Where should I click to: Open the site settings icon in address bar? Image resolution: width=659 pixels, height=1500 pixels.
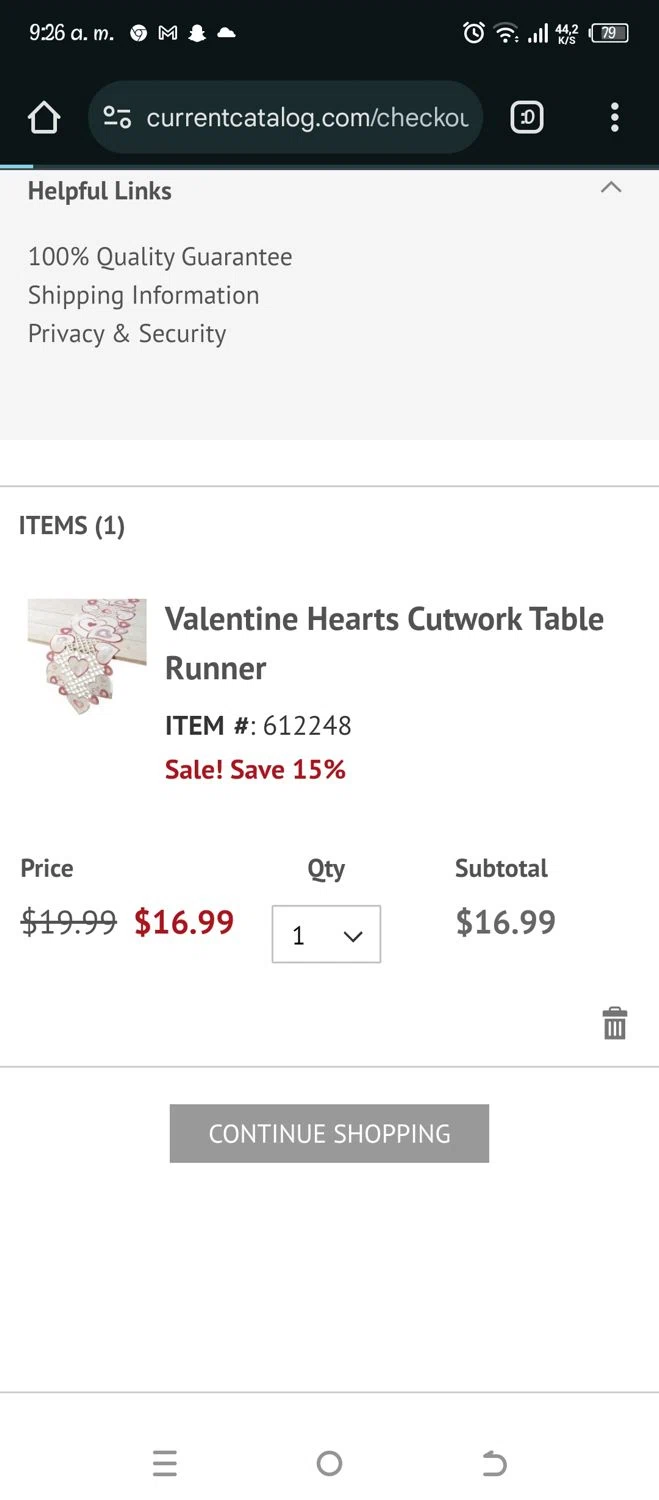click(117, 118)
